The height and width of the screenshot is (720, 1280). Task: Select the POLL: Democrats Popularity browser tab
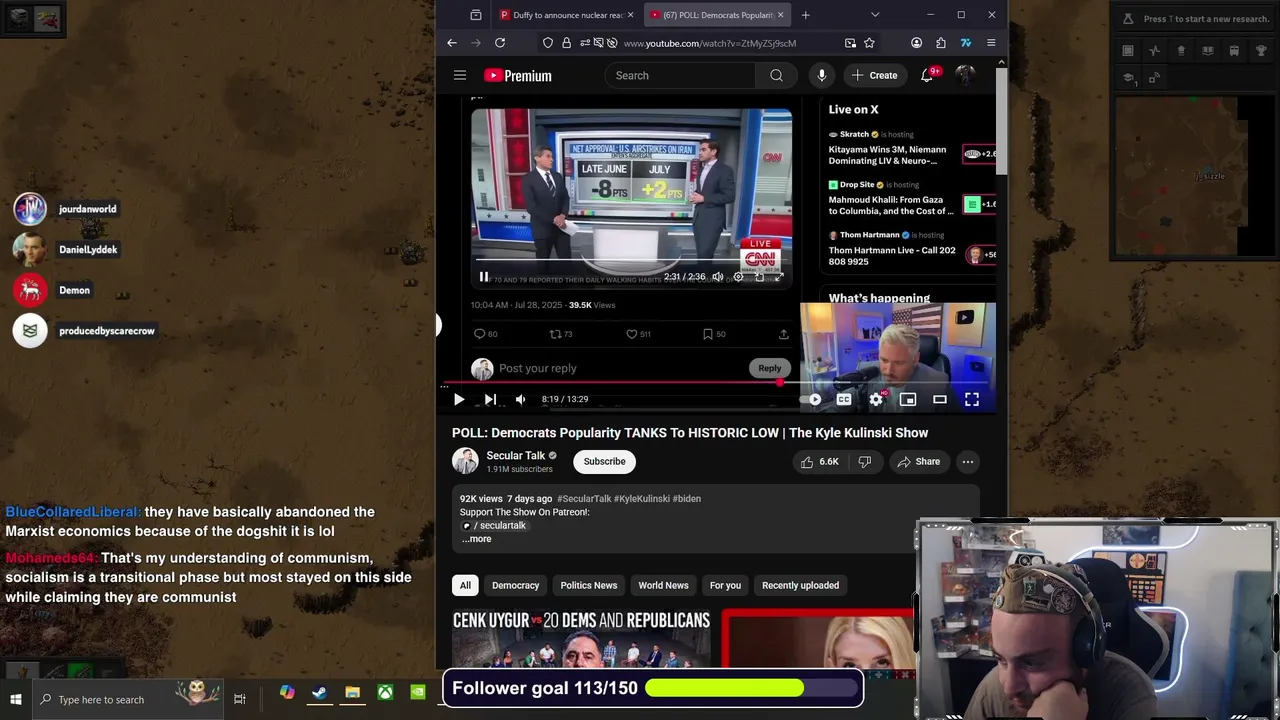[716, 15]
